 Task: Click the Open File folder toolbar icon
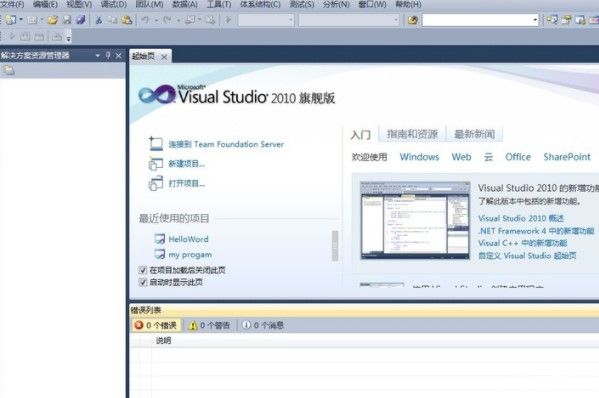coord(53,20)
